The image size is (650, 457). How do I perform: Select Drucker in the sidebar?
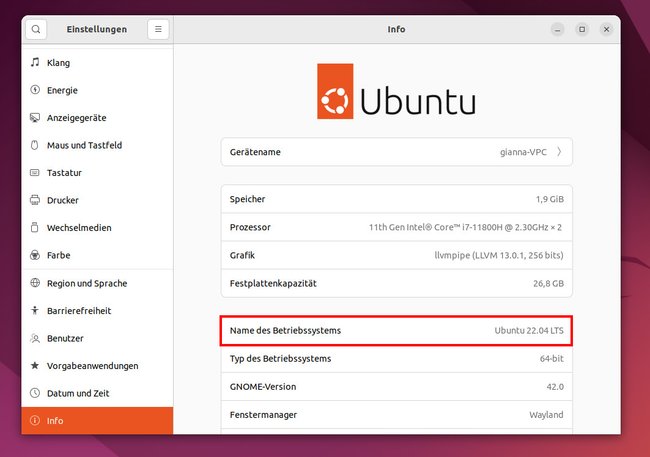coord(97,200)
